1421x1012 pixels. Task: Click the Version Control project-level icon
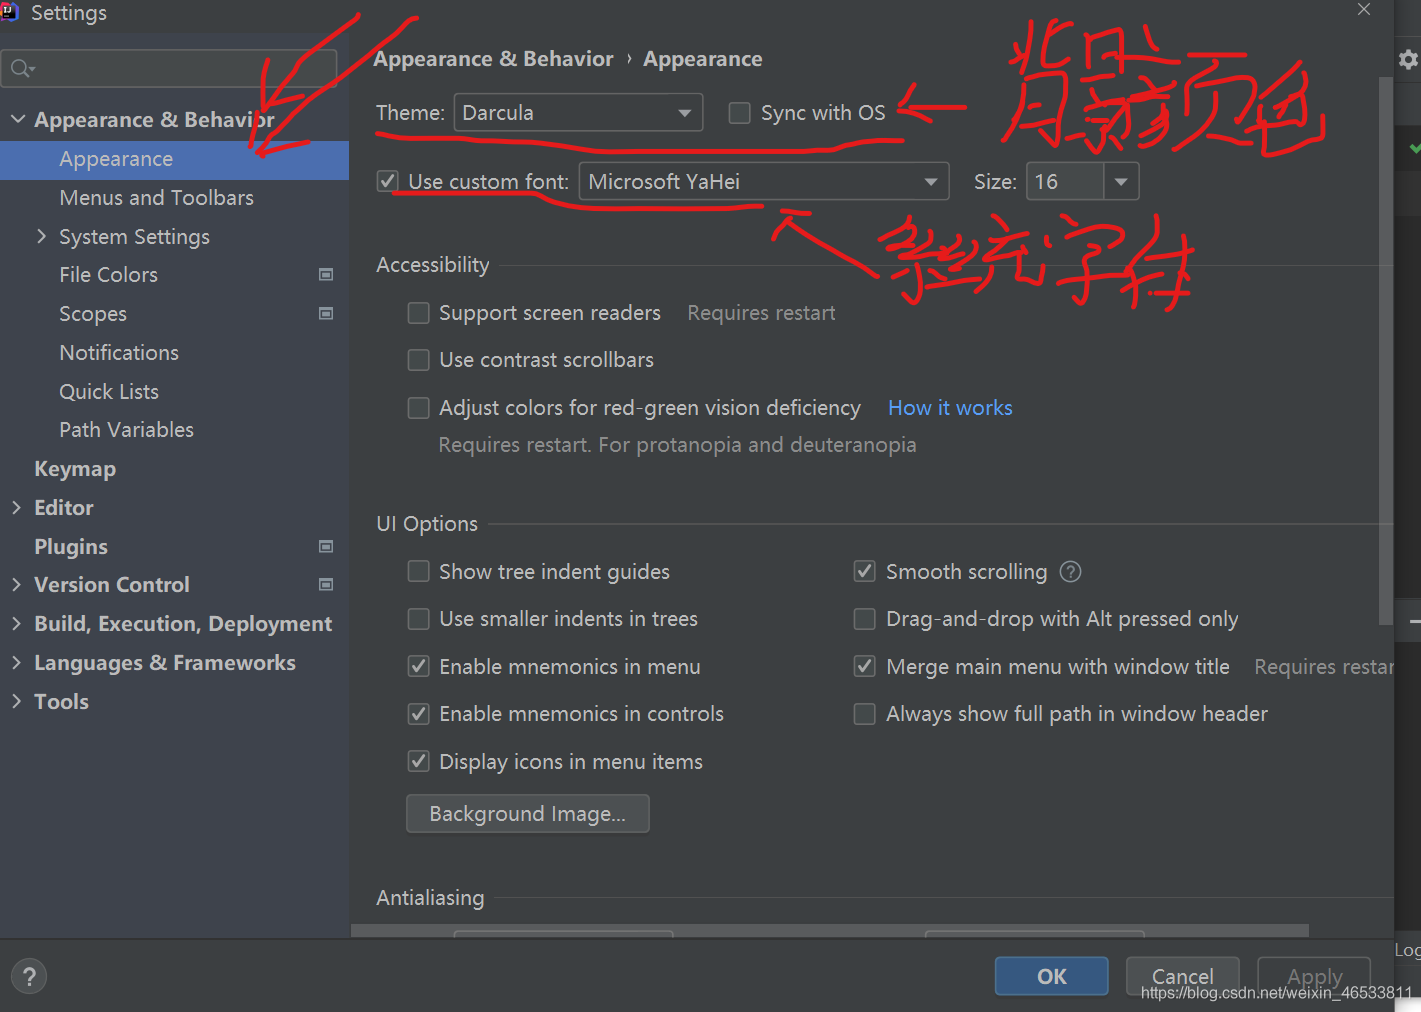click(x=326, y=585)
